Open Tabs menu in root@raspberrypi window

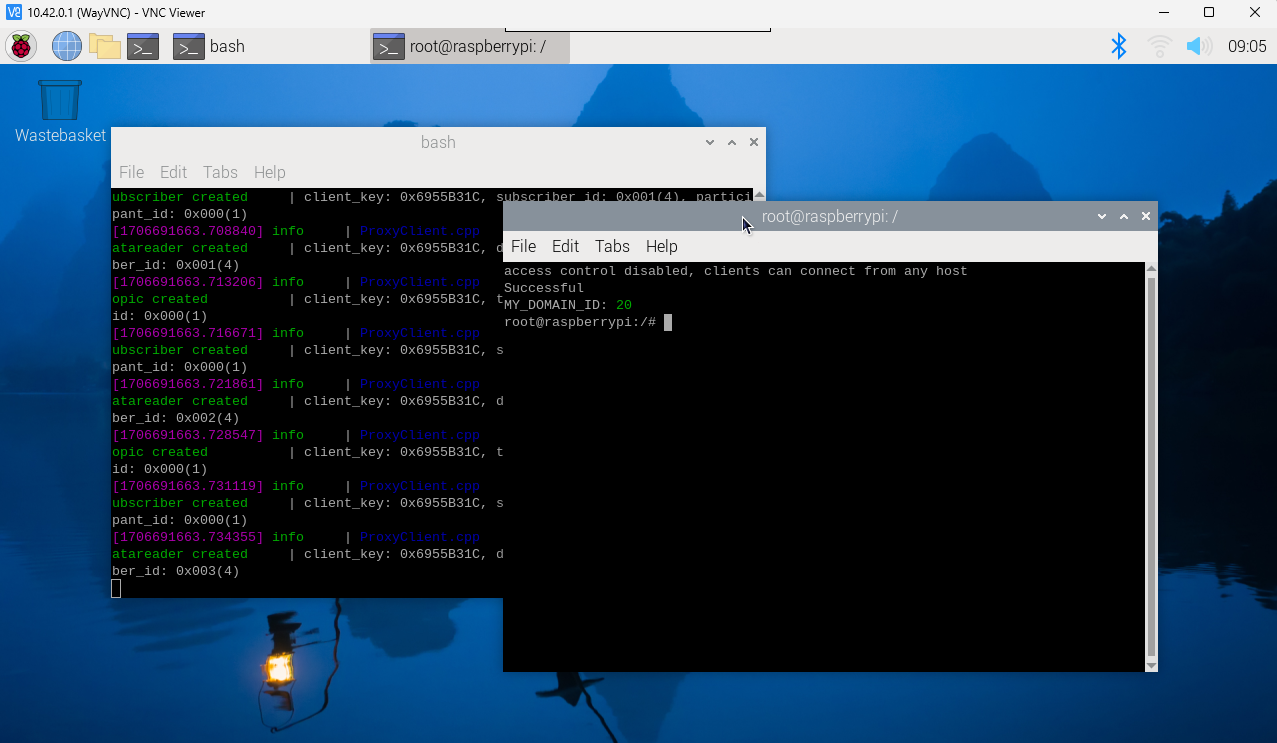612,246
